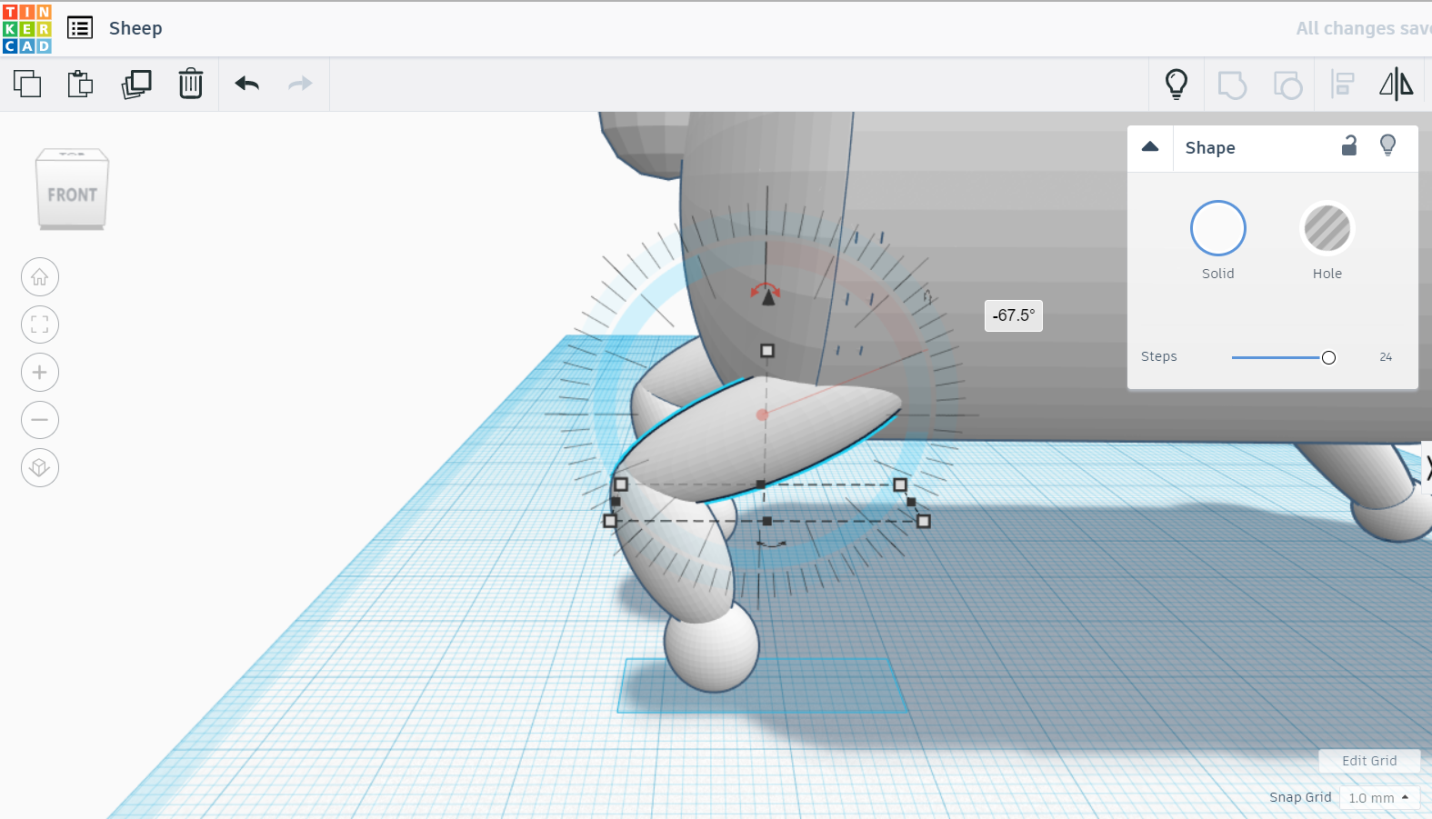This screenshot has height=819, width=1432.
Task: Click the red rotation arrow handle
Action: (766, 289)
